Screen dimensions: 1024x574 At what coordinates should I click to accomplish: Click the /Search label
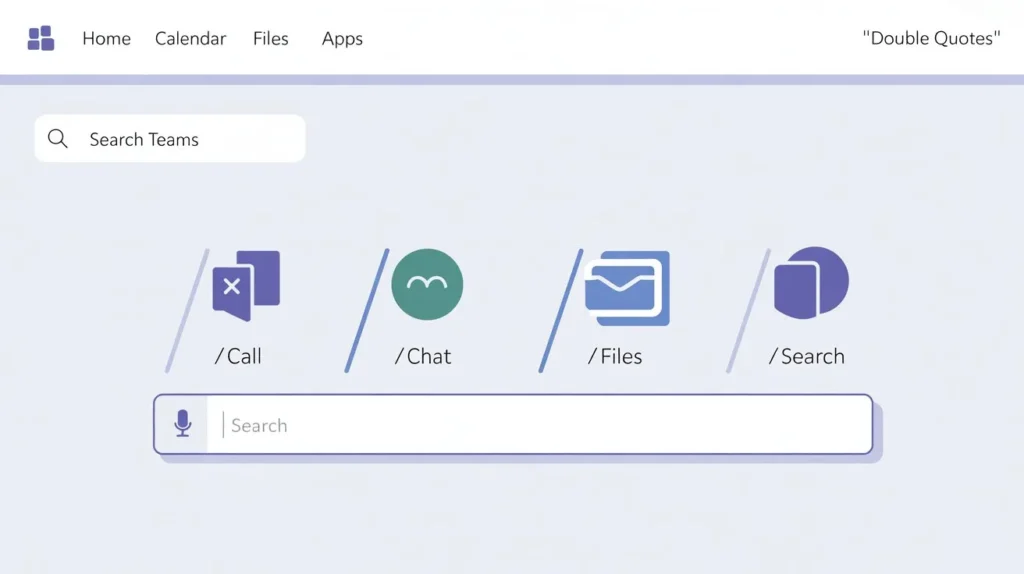pos(807,356)
